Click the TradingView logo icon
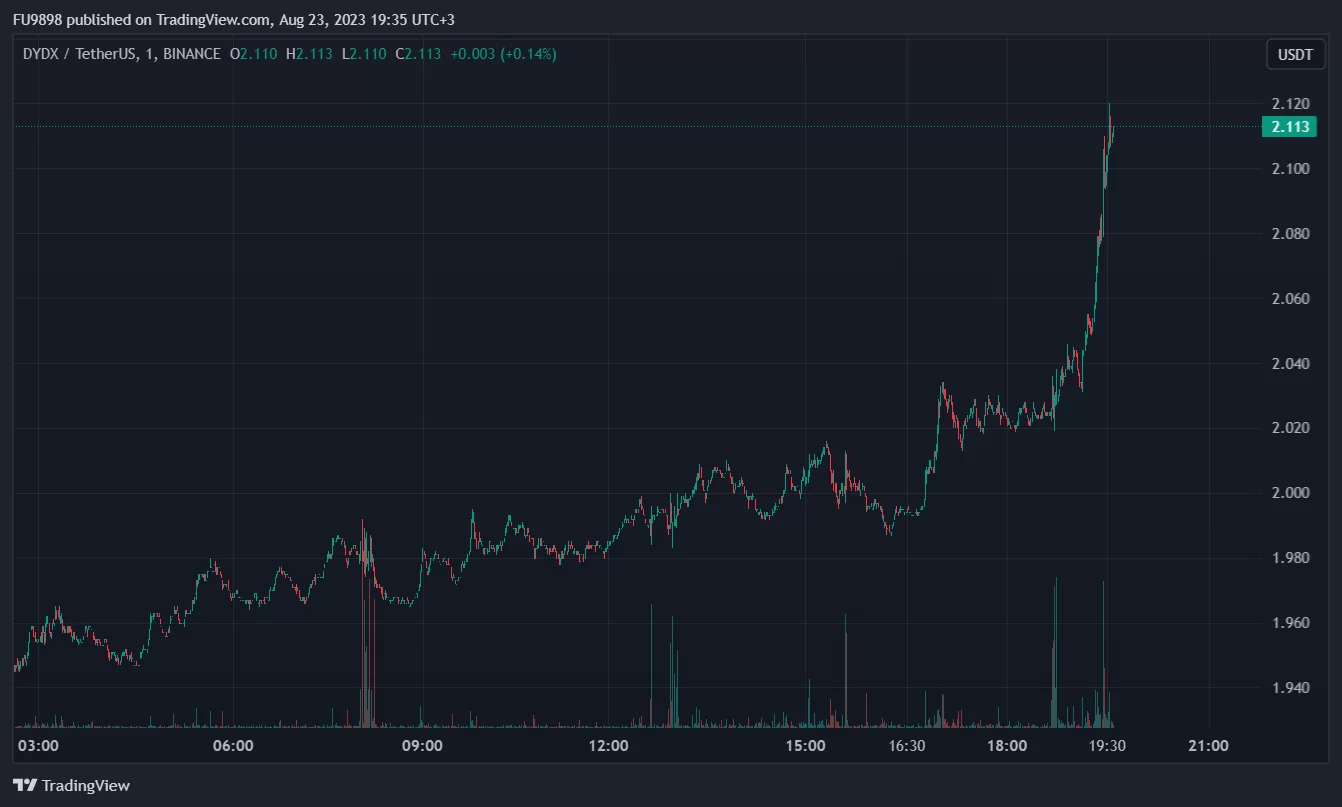 (x=25, y=786)
